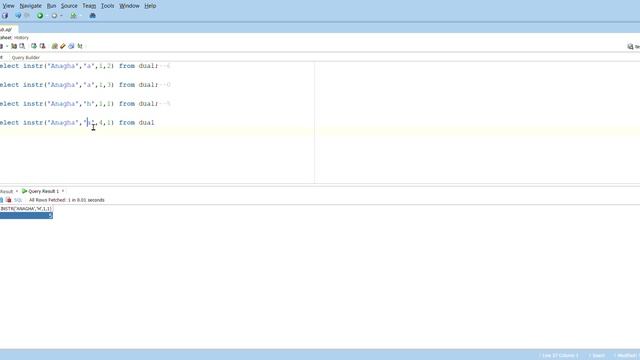Click the greyed Redo arrow icon
This screenshot has width=640, height=360.
pos(27,16)
